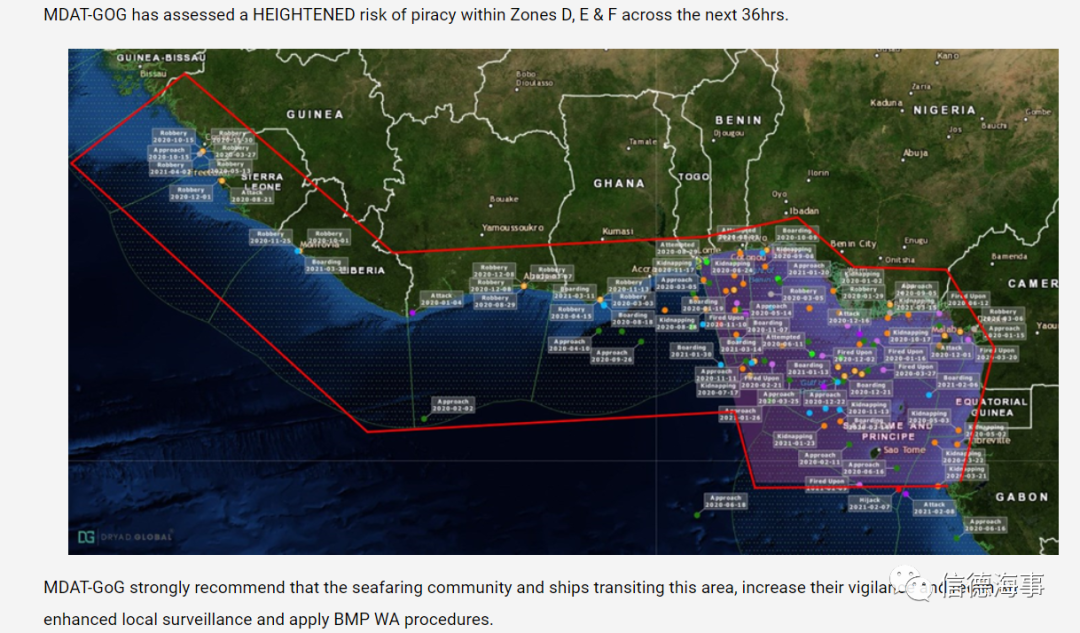The width and height of the screenshot is (1080, 633).
Task: Click the magenta Attack 2020-01-04 marker dot
Action: pyautogui.click(x=412, y=313)
